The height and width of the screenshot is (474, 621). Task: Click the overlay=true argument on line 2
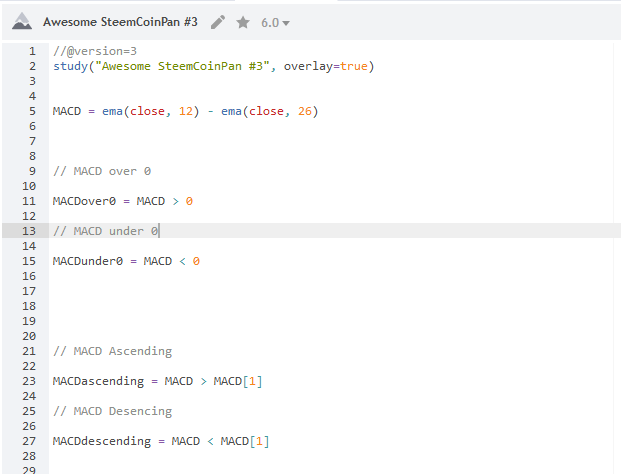(x=326, y=66)
